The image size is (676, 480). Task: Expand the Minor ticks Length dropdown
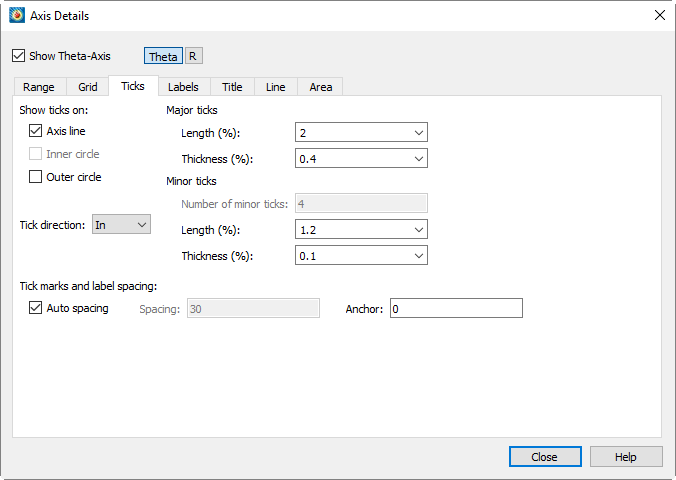coord(361,229)
